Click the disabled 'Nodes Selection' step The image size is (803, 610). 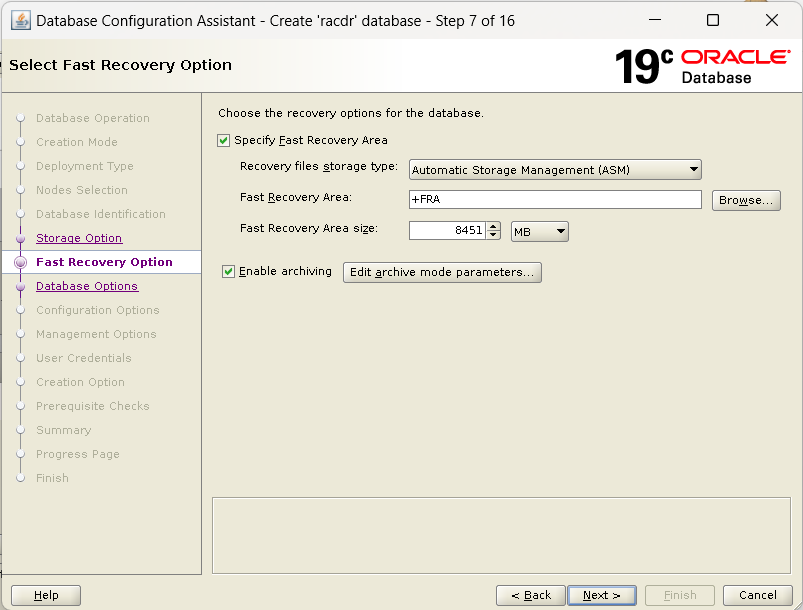(82, 190)
